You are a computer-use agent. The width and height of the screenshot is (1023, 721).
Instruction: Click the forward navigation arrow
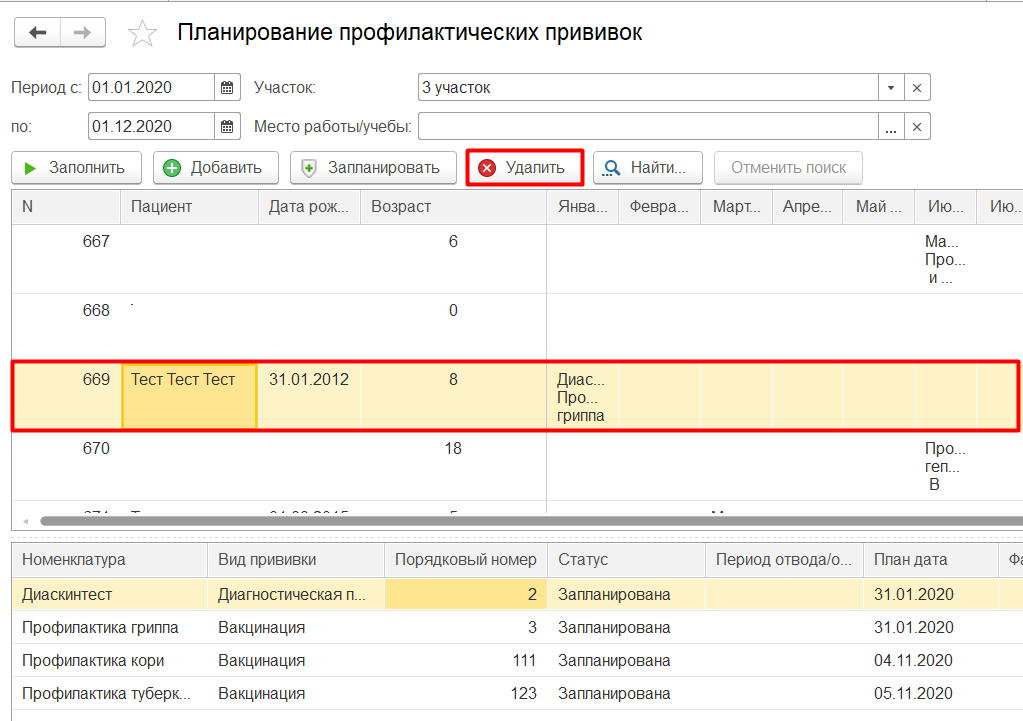point(83,33)
